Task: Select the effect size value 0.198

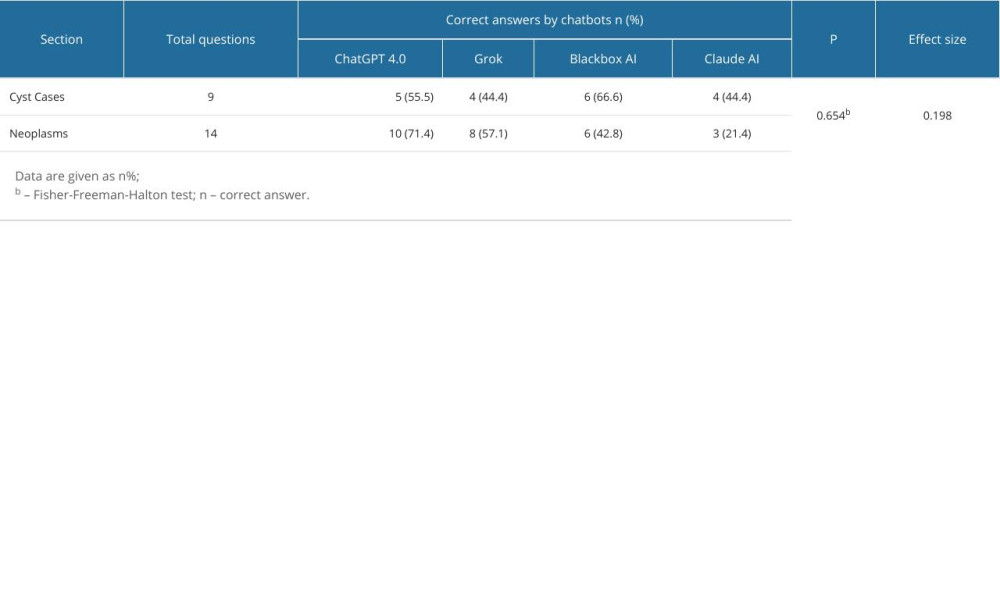Action: (937, 115)
